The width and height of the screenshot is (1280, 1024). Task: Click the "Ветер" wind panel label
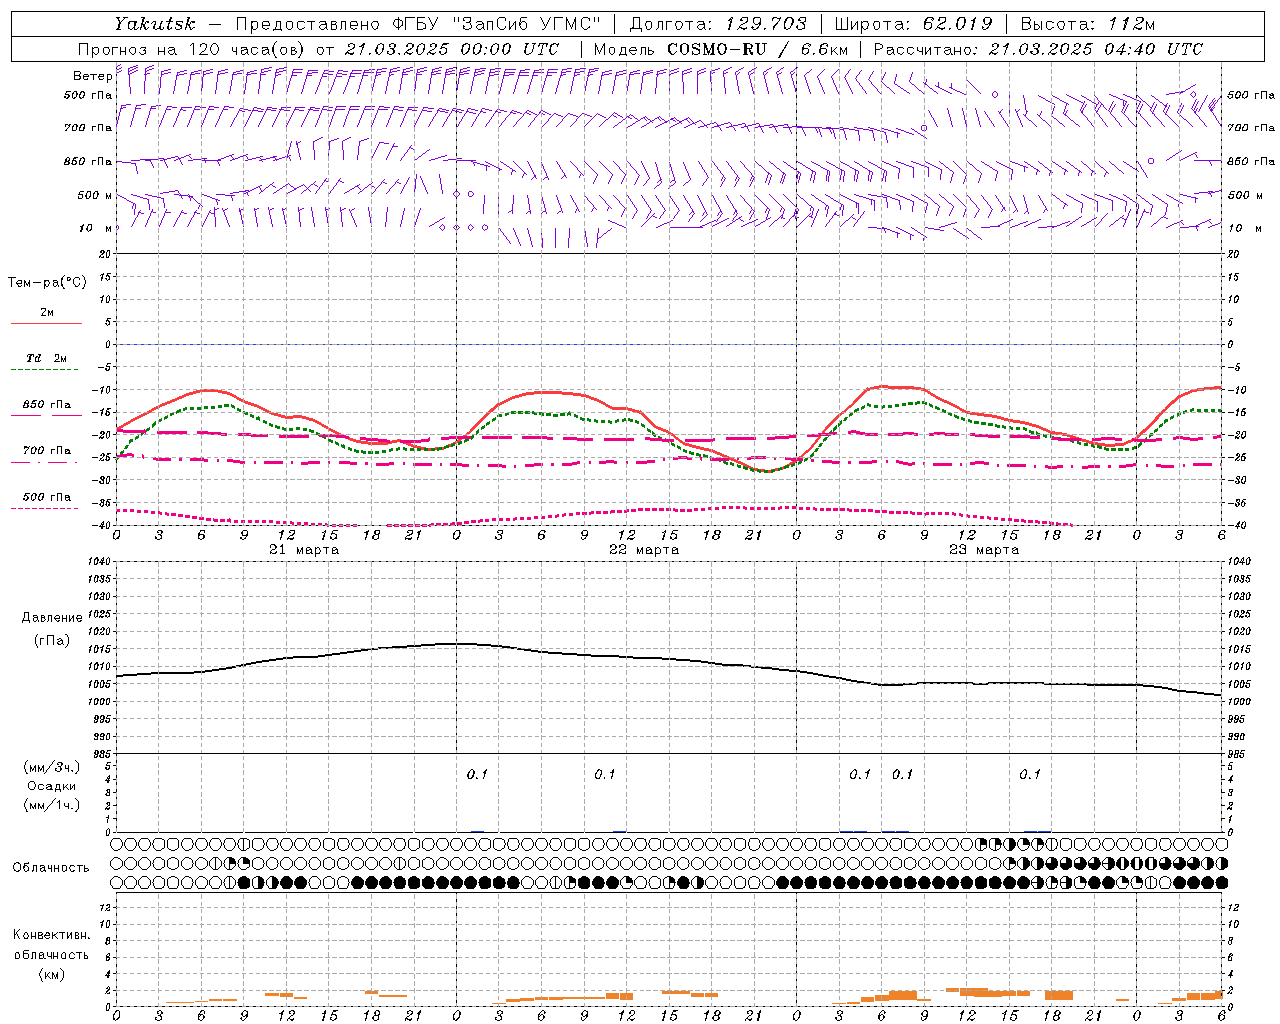(x=92, y=76)
